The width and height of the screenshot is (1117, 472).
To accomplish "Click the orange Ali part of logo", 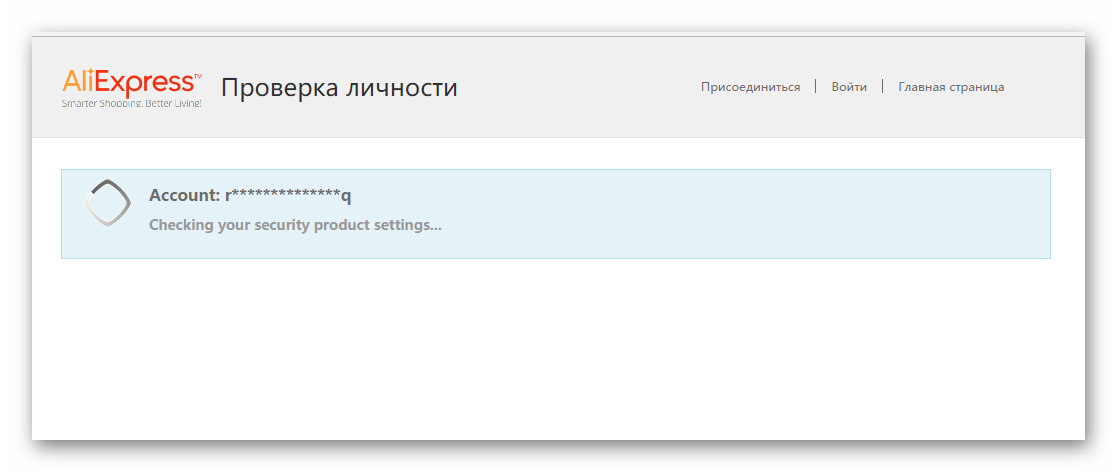I will tap(81, 82).
